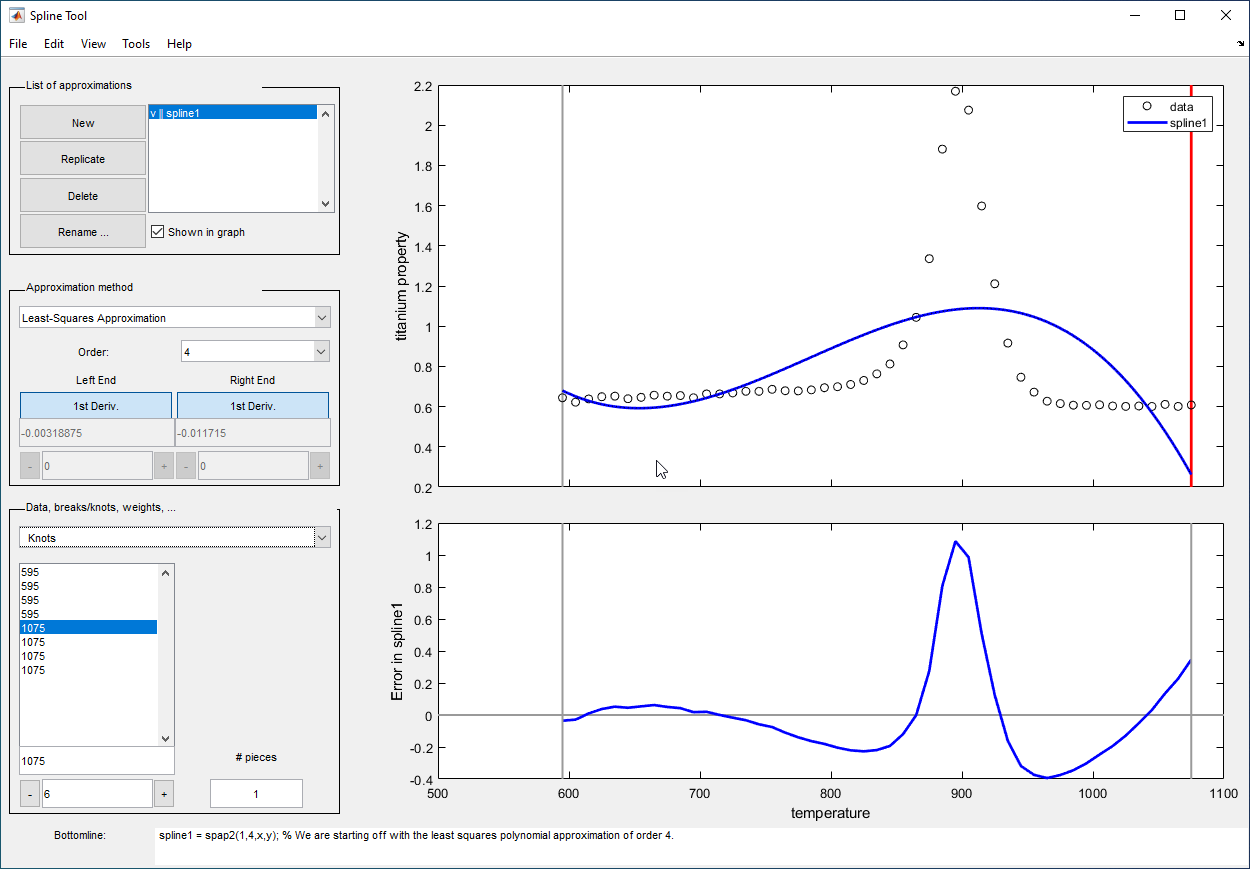The height and width of the screenshot is (869, 1250).
Task: Click the plus button beside knot value 6
Action: coord(164,794)
